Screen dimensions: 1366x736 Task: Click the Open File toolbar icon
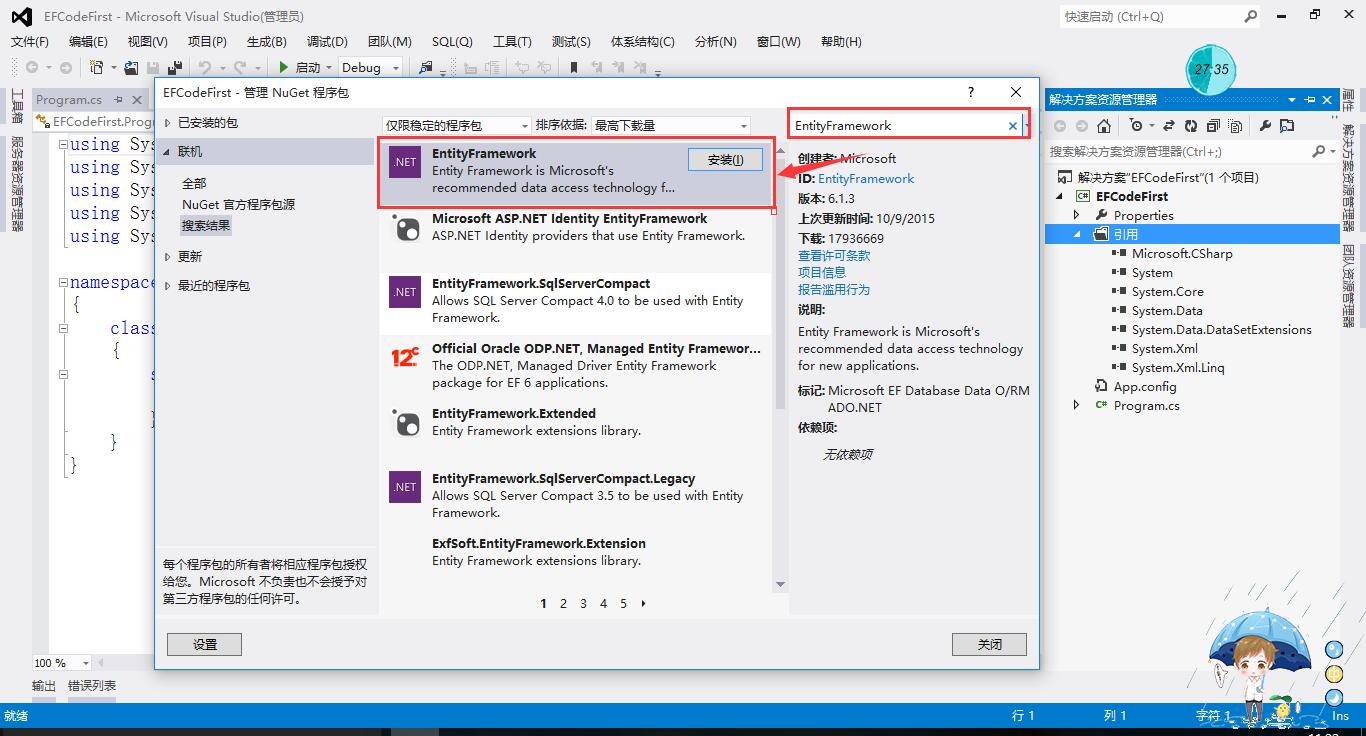[131, 68]
